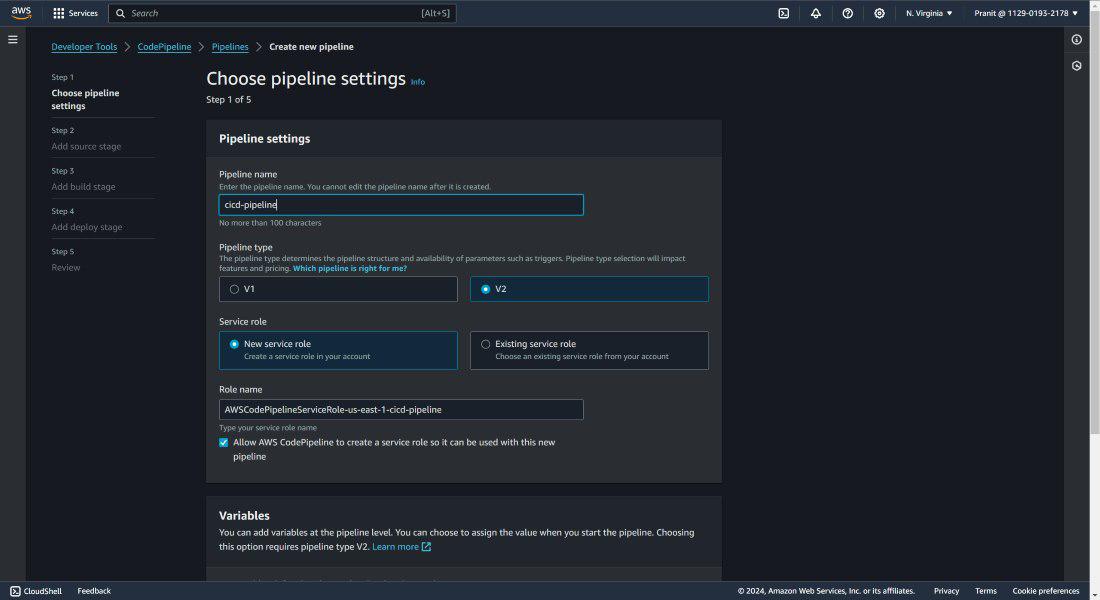The width and height of the screenshot is (1100, 600).
Task: Open the help question mark icon
Action: 847,13
